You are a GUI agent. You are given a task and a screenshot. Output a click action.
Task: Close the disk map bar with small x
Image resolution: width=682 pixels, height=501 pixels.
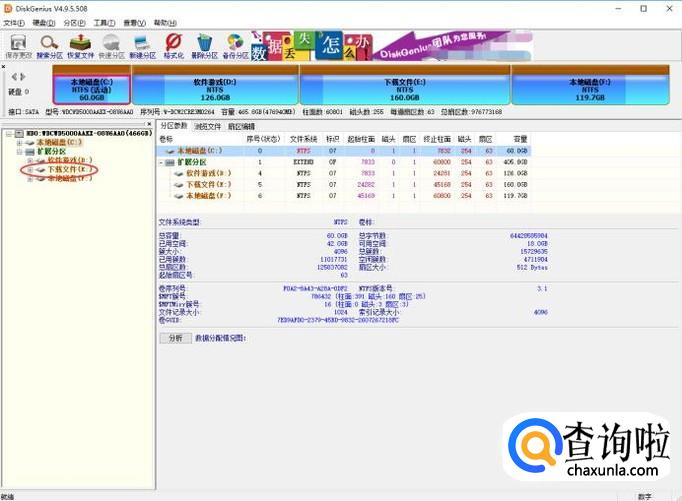(x=3, y=67)
